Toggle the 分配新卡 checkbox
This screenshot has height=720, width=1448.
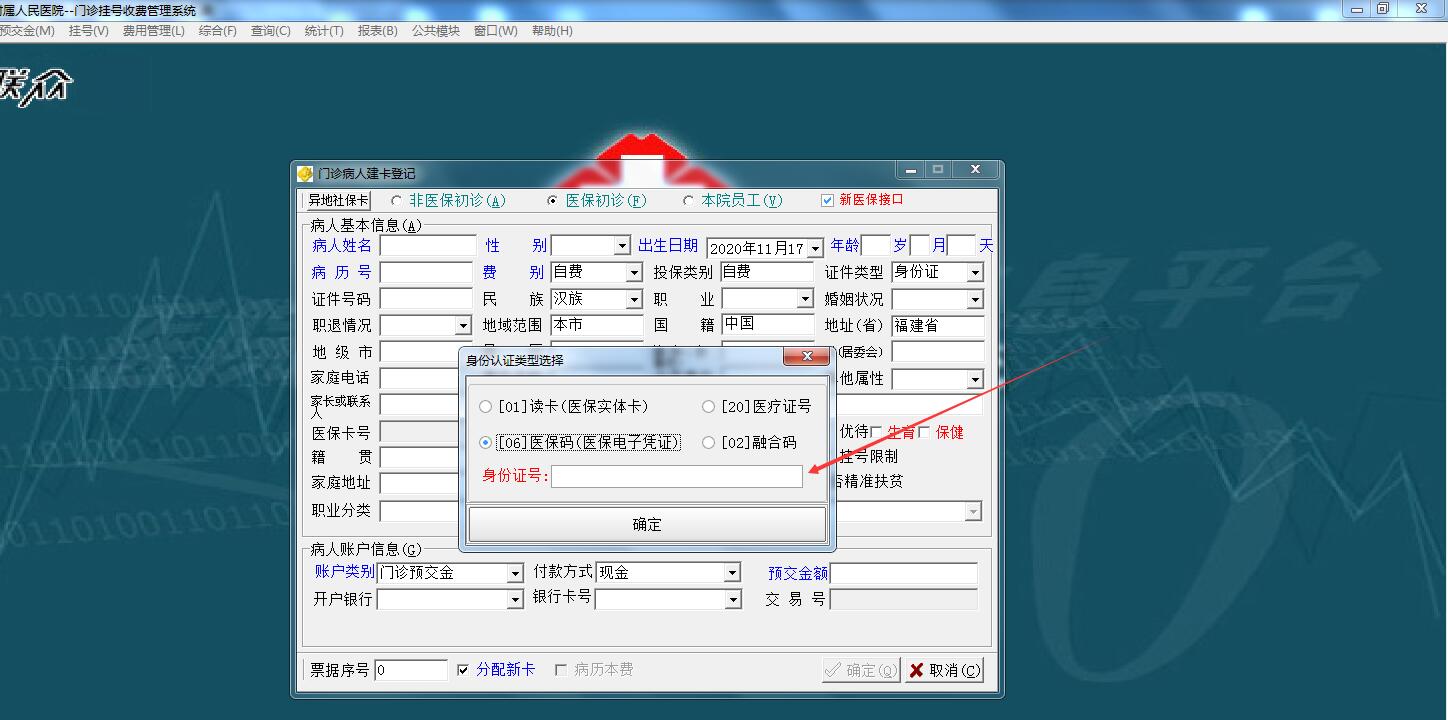[462, 670]
